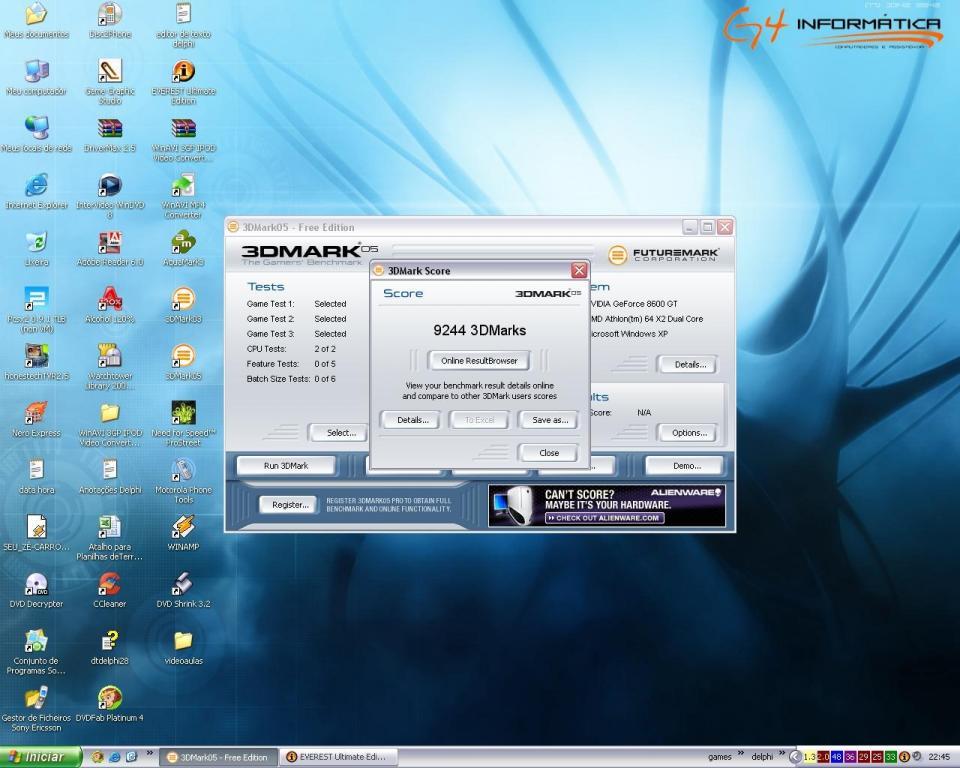Show hidden tray icons arrow

795,758
